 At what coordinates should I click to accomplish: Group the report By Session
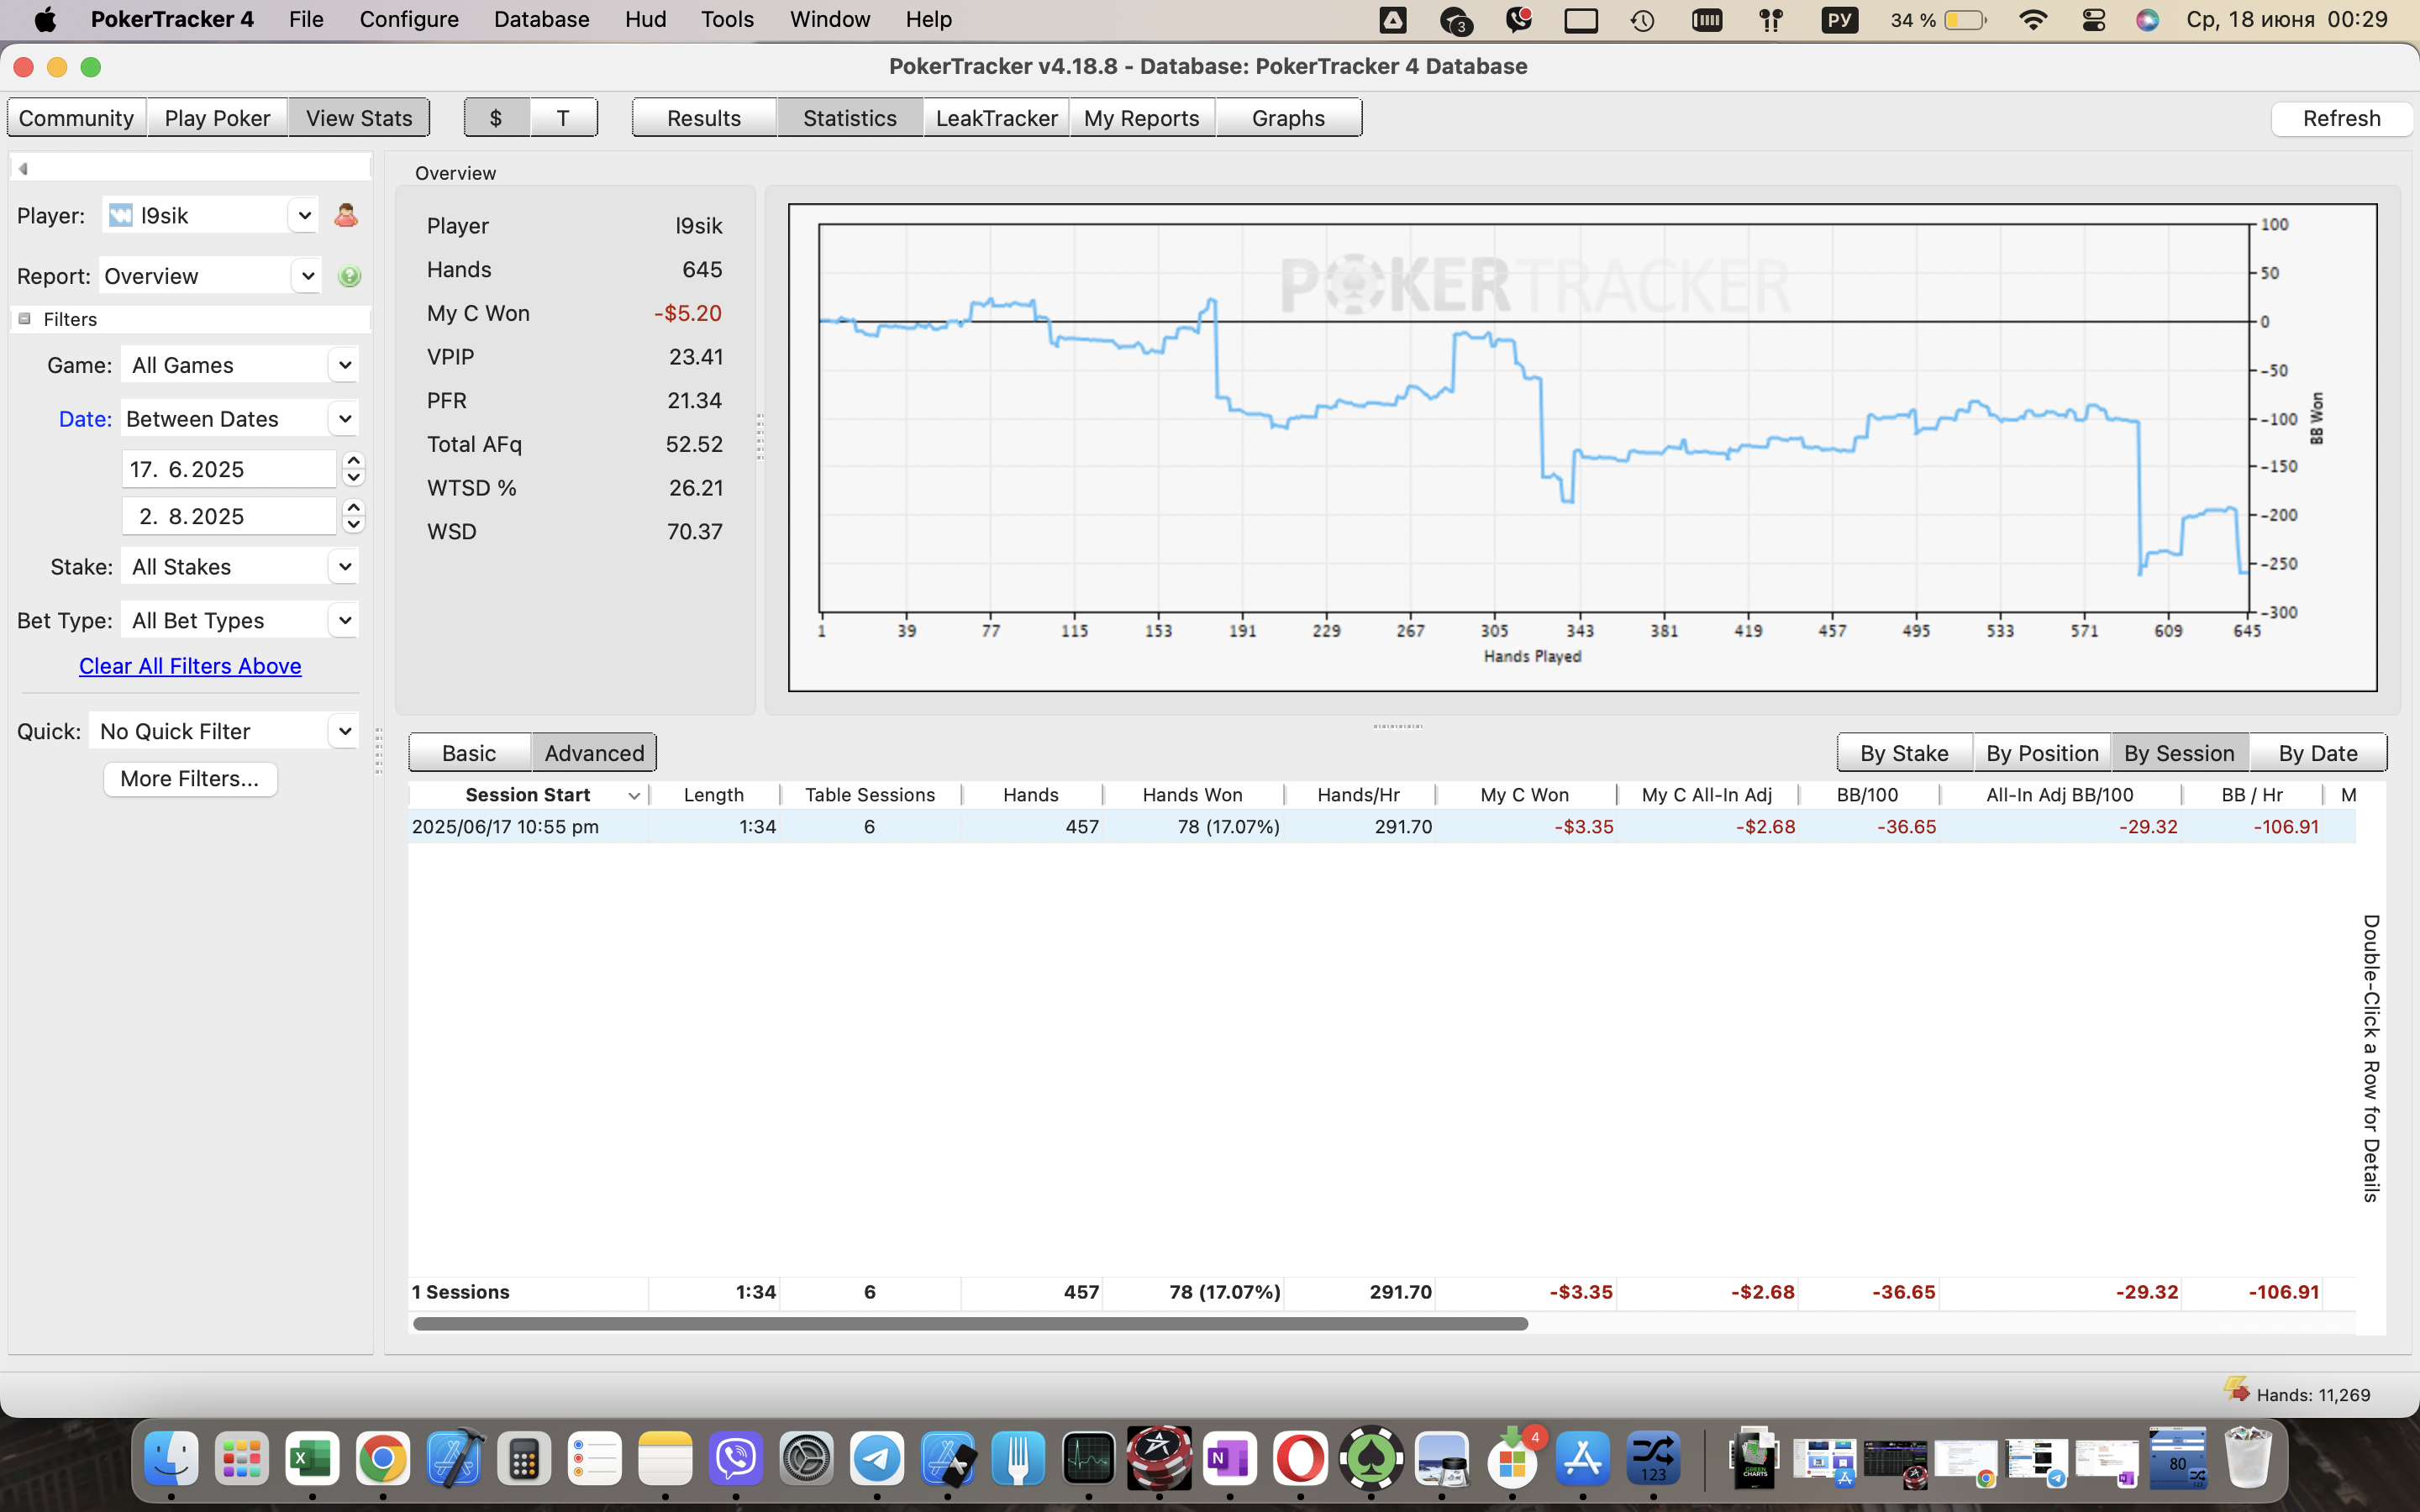point(2179,753)
